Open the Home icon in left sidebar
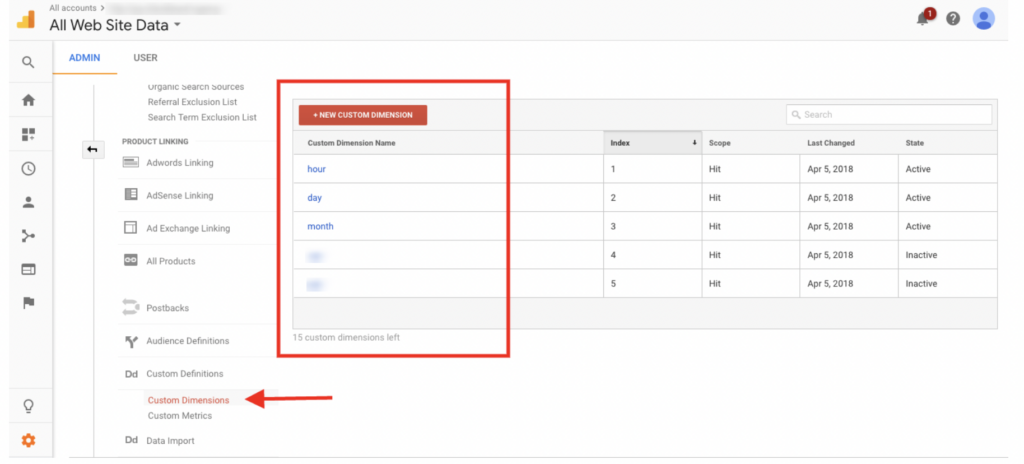 tap(28, 100)
